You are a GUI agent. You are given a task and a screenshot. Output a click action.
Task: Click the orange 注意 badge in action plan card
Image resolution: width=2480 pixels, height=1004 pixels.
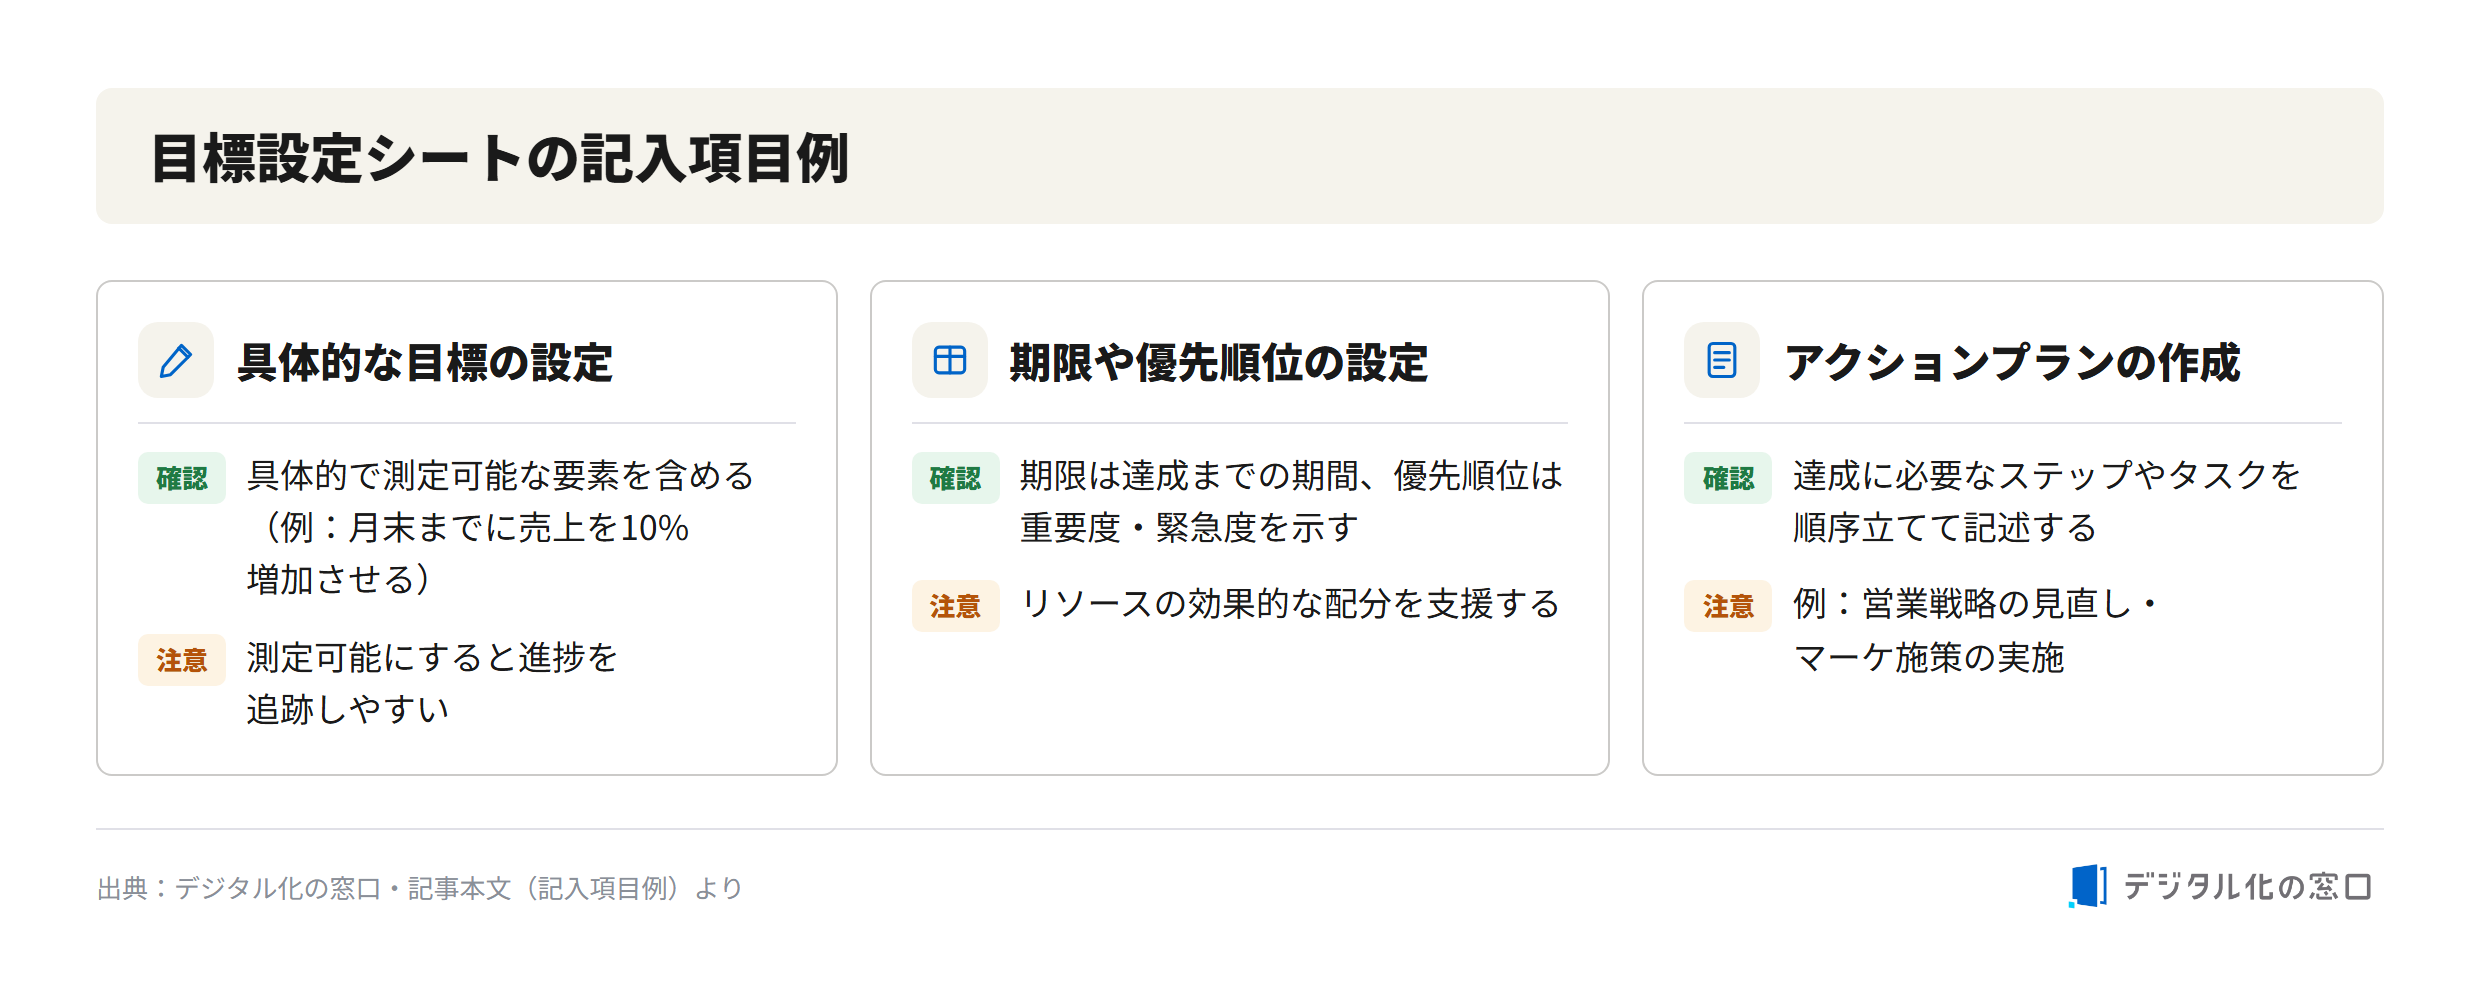click(x=1728, y=606)
